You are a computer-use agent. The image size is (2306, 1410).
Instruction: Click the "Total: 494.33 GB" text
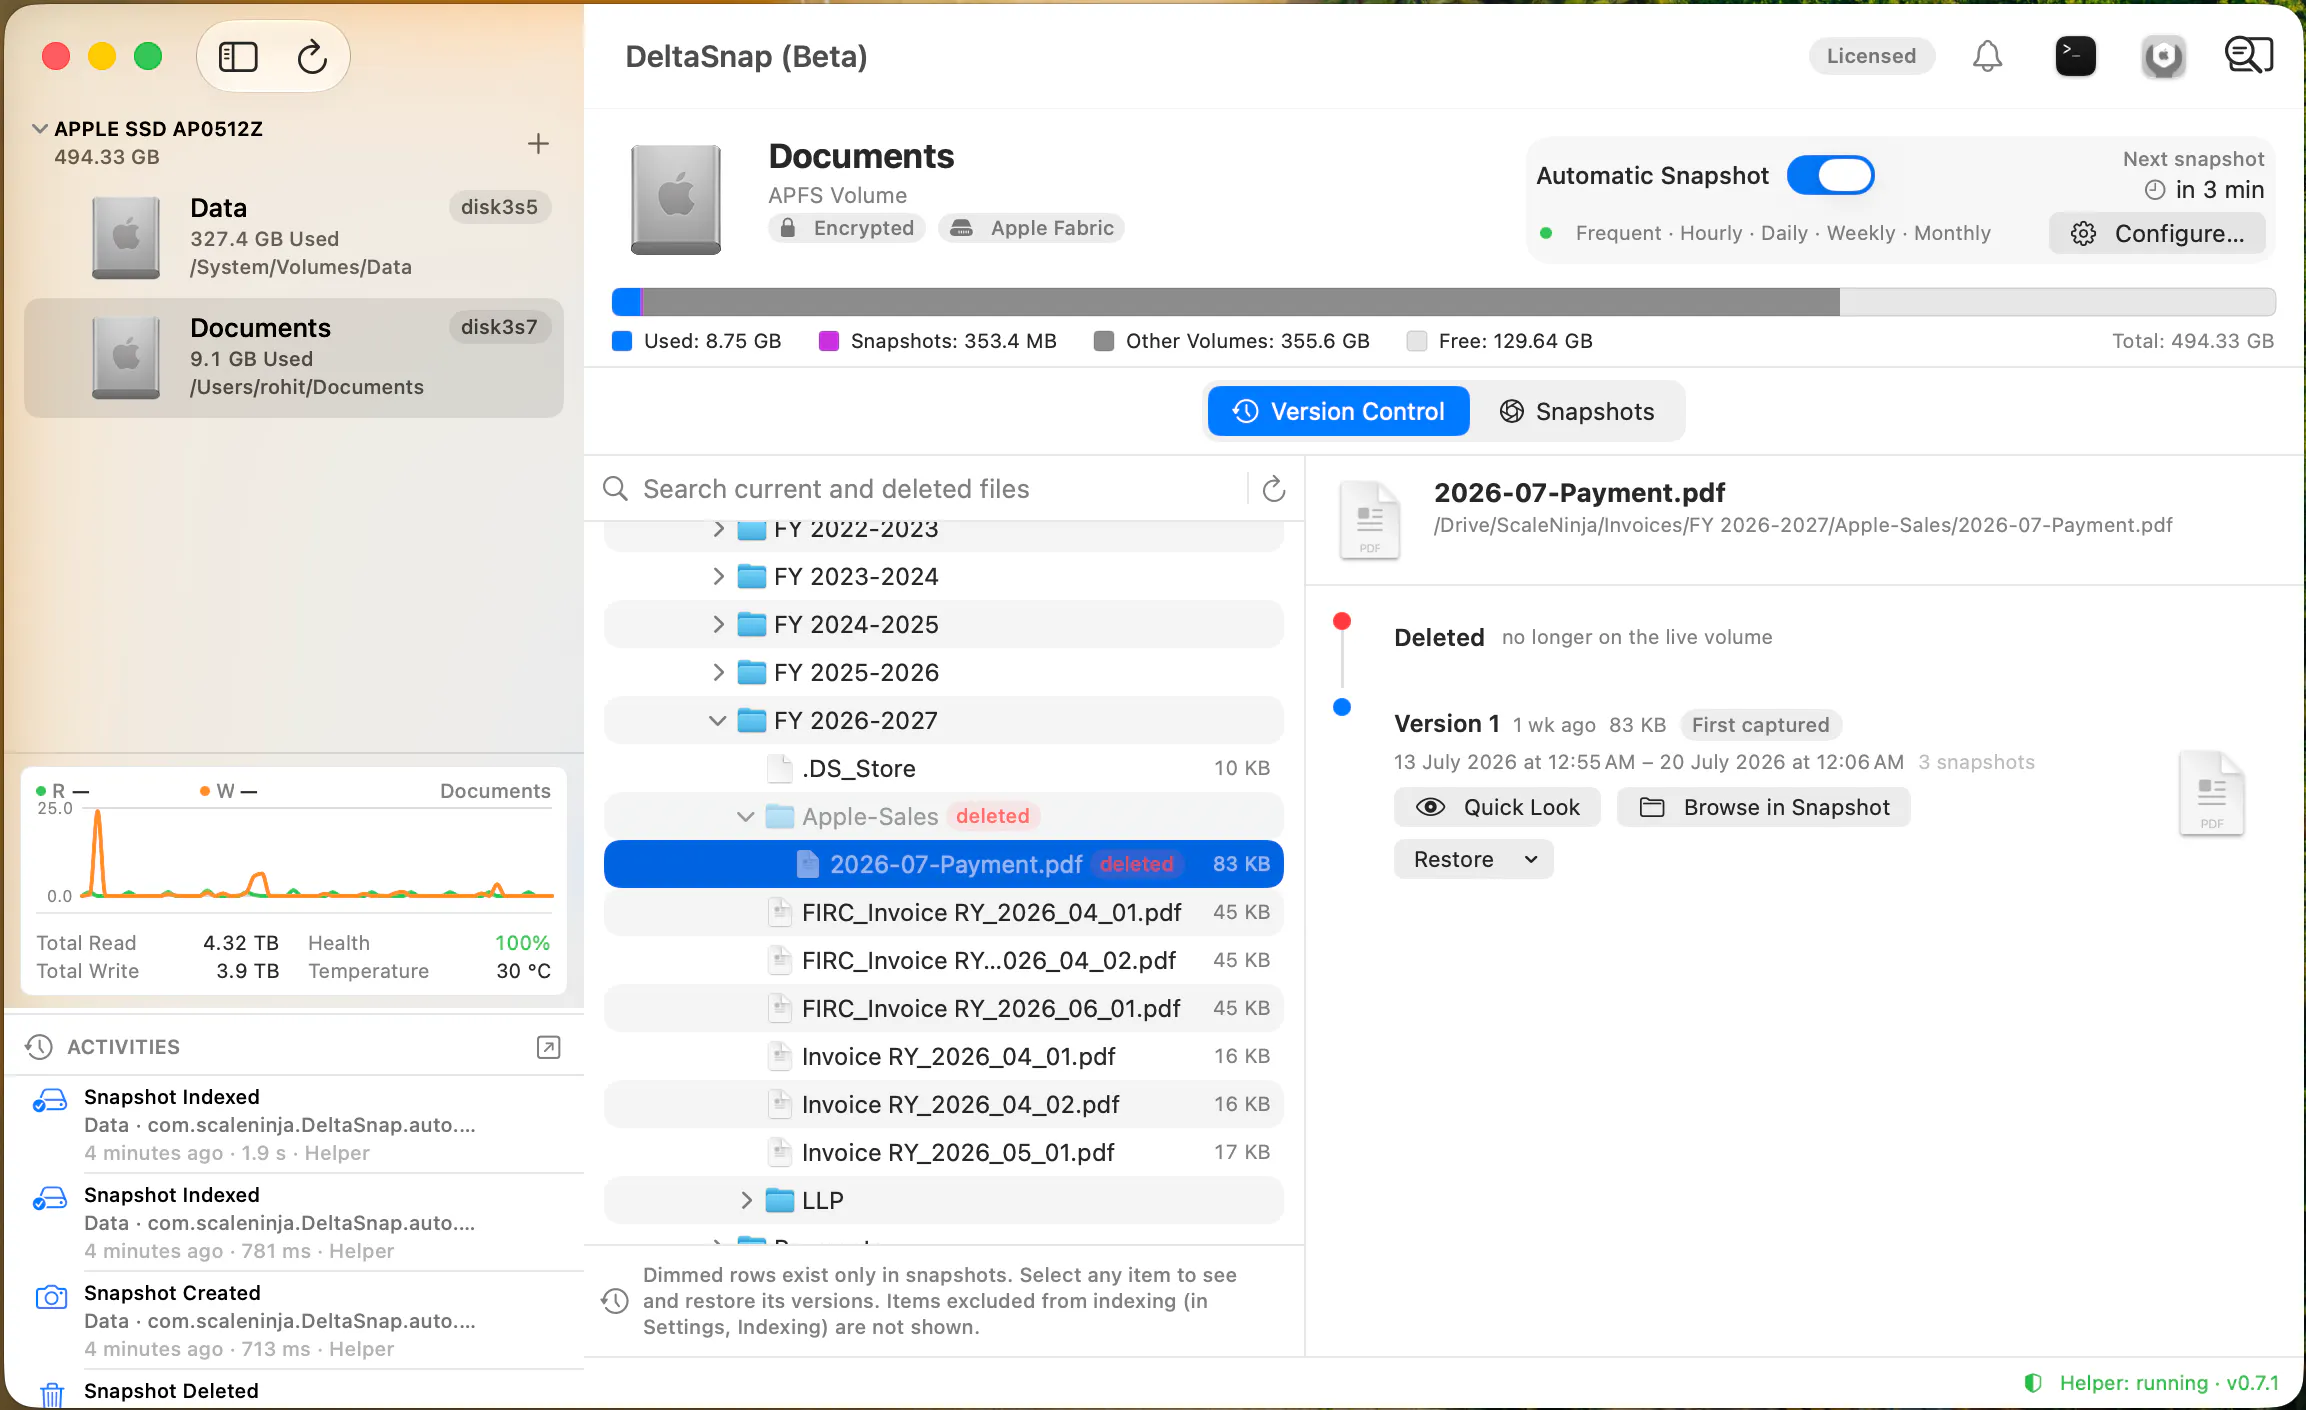coord(2193,341)
